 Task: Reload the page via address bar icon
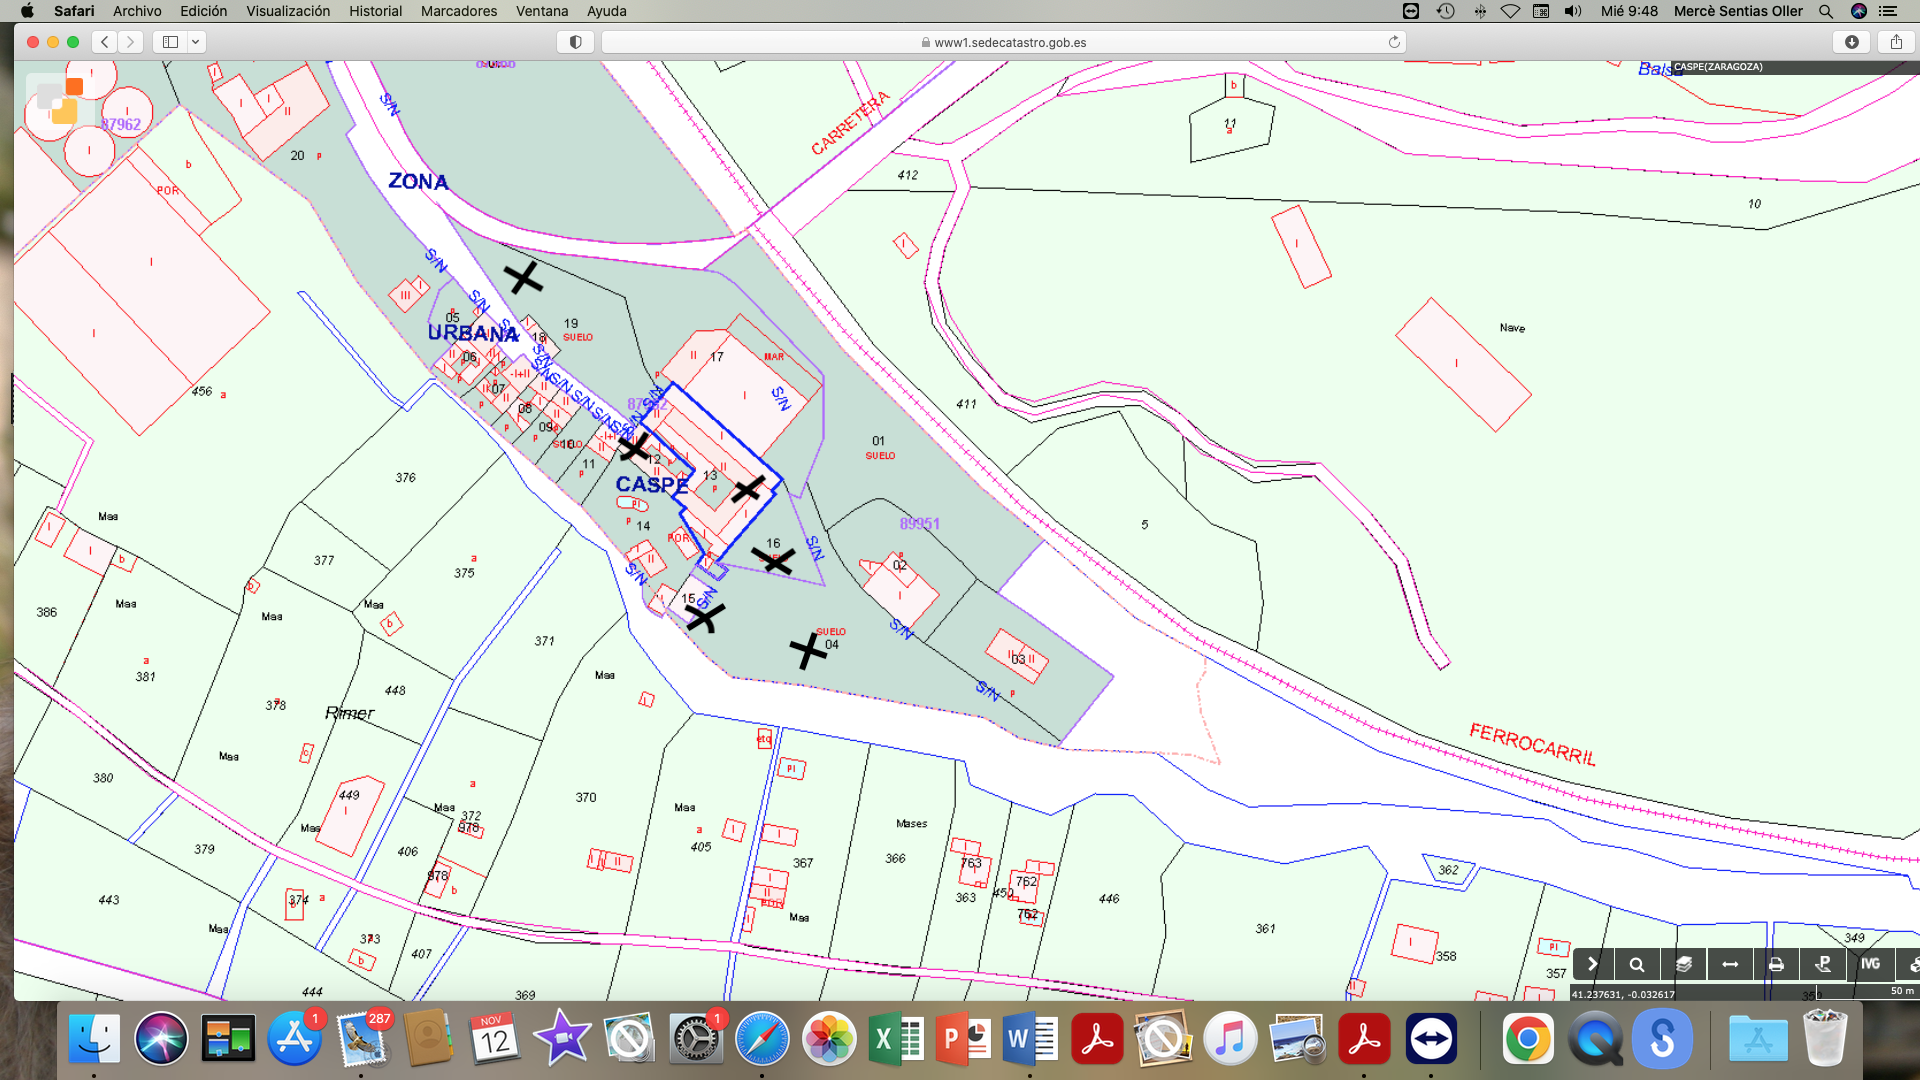click(x=1394, y=42)
